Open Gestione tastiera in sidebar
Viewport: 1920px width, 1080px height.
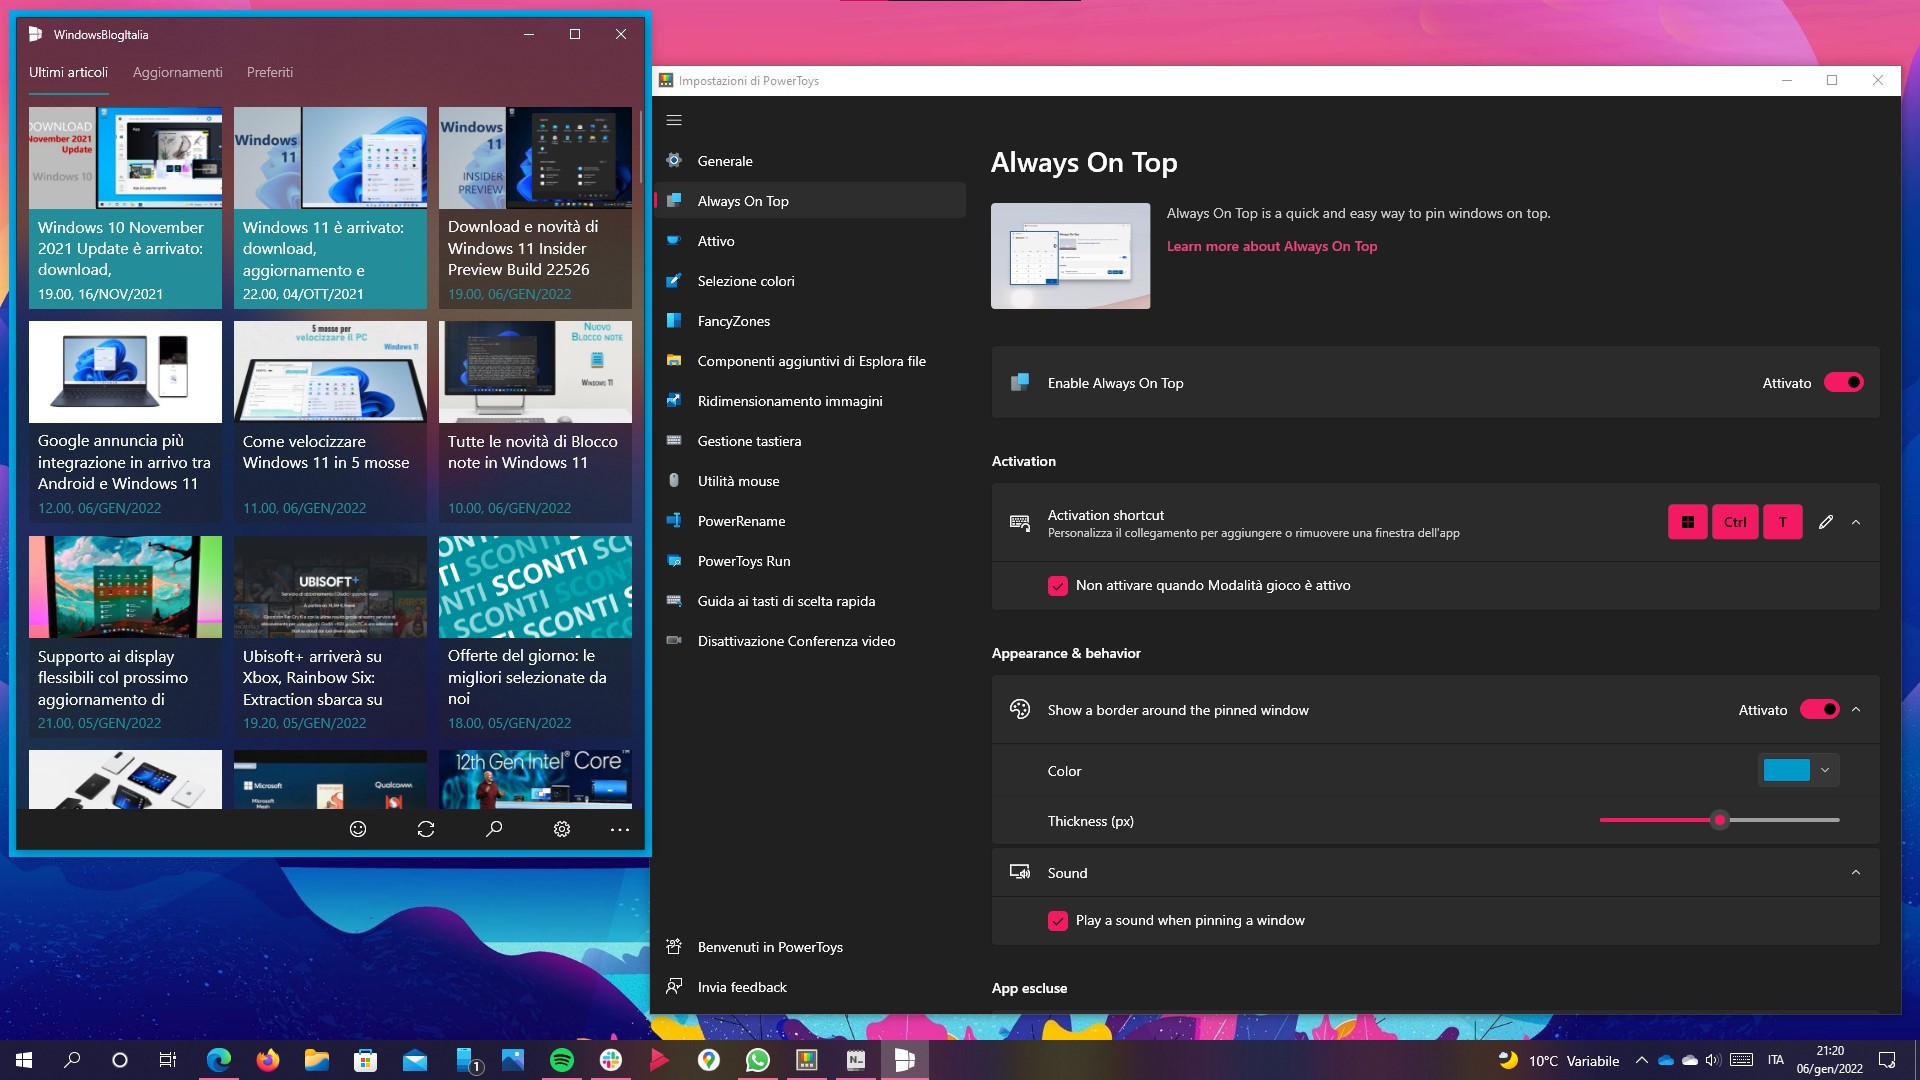pos(810,441)
